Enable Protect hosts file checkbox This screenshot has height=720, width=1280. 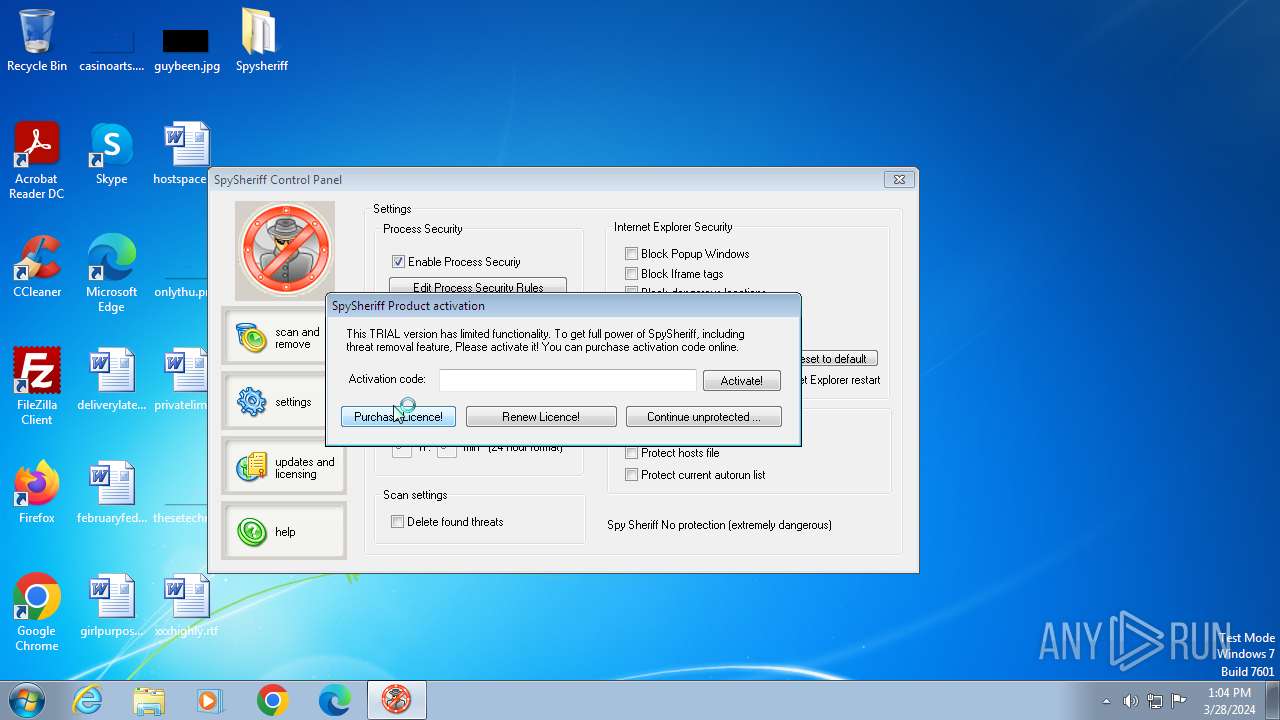coord(631,453)
